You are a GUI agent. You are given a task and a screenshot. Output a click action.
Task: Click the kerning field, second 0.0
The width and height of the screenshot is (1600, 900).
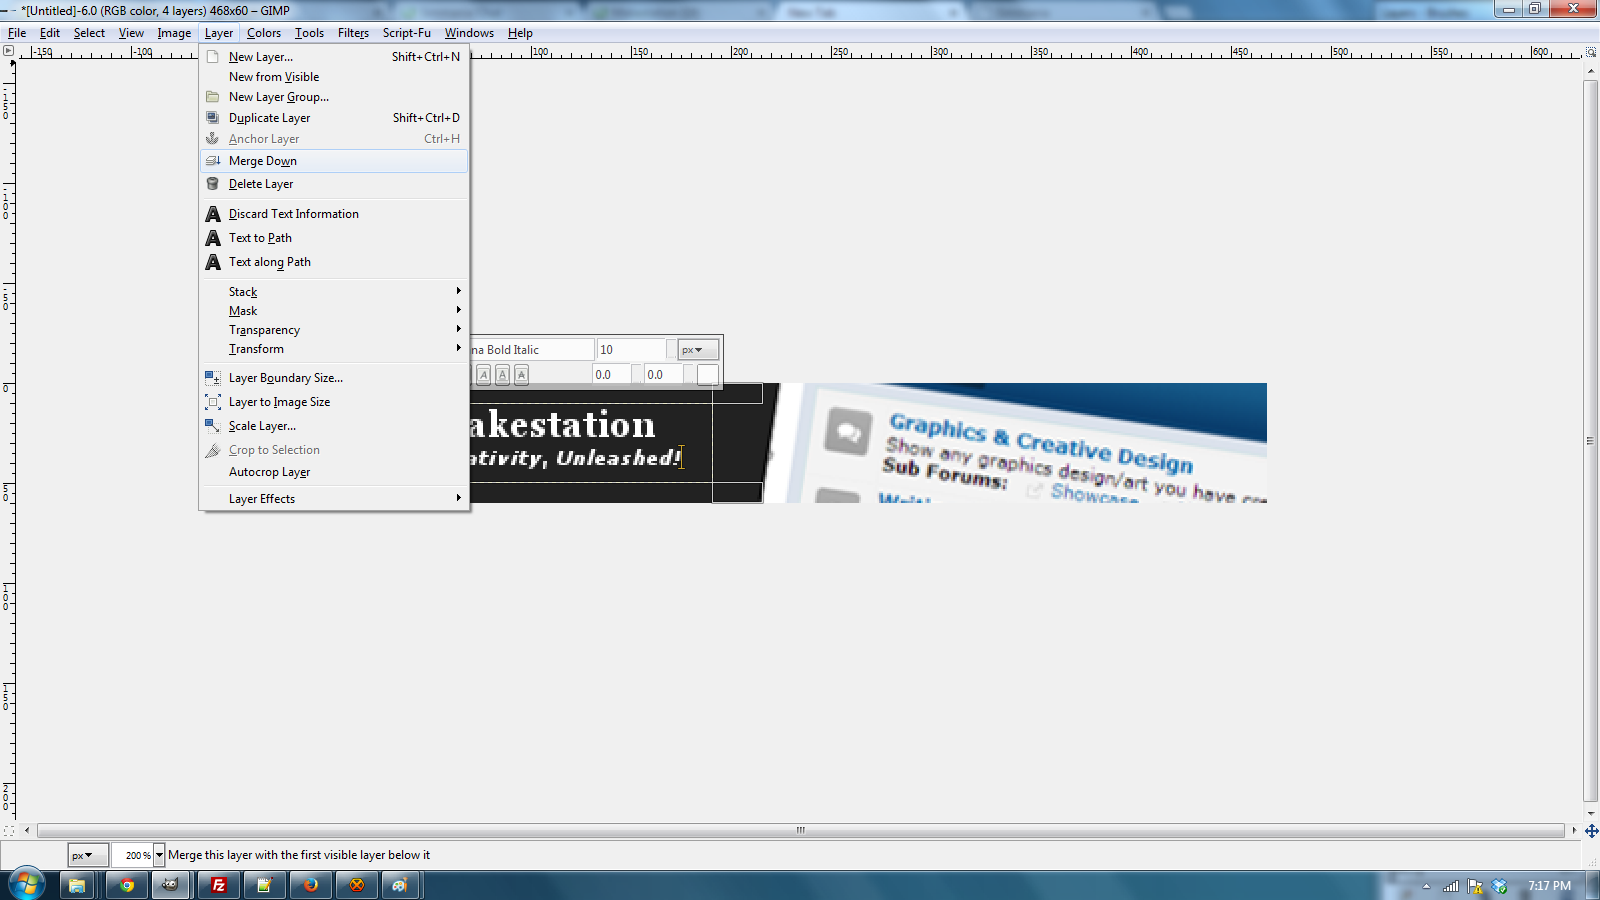tap(663, 375)
